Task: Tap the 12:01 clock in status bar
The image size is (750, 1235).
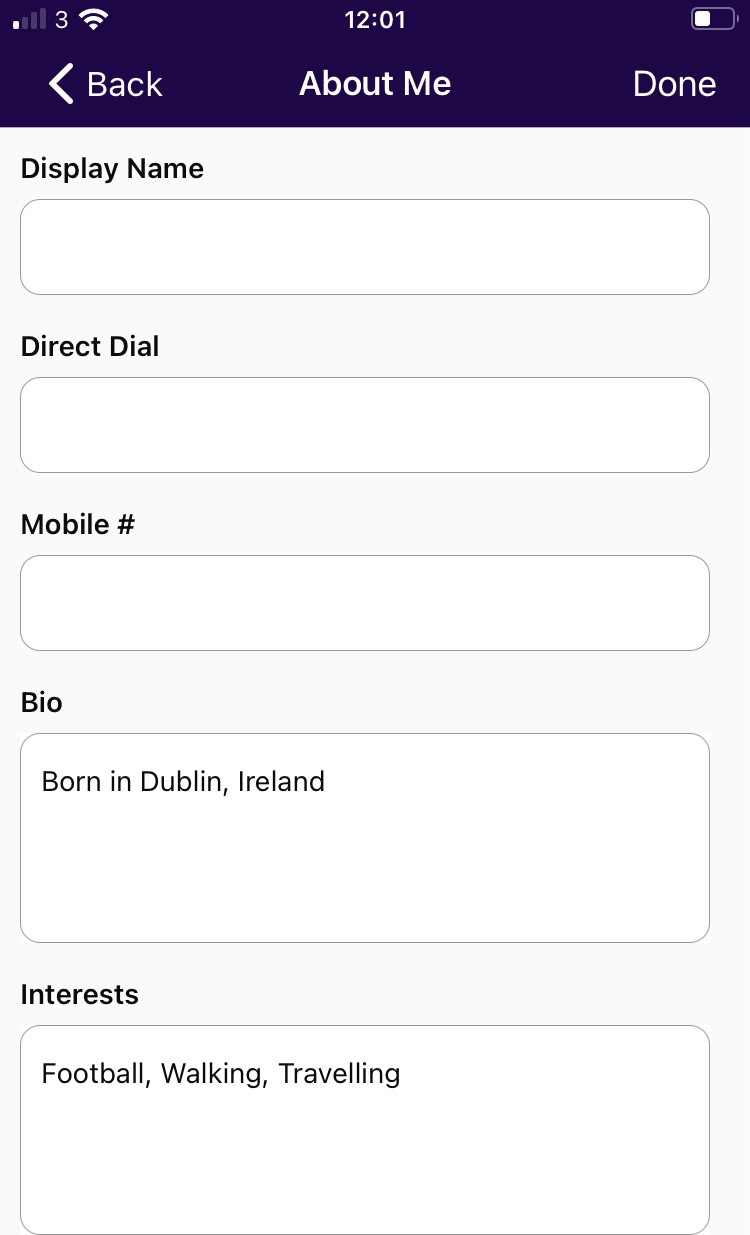Action: [x=375, y=19]
